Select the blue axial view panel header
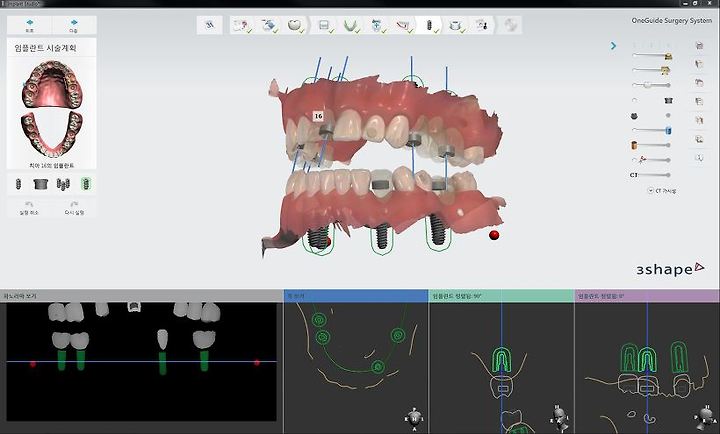 [x=356, y=296]
